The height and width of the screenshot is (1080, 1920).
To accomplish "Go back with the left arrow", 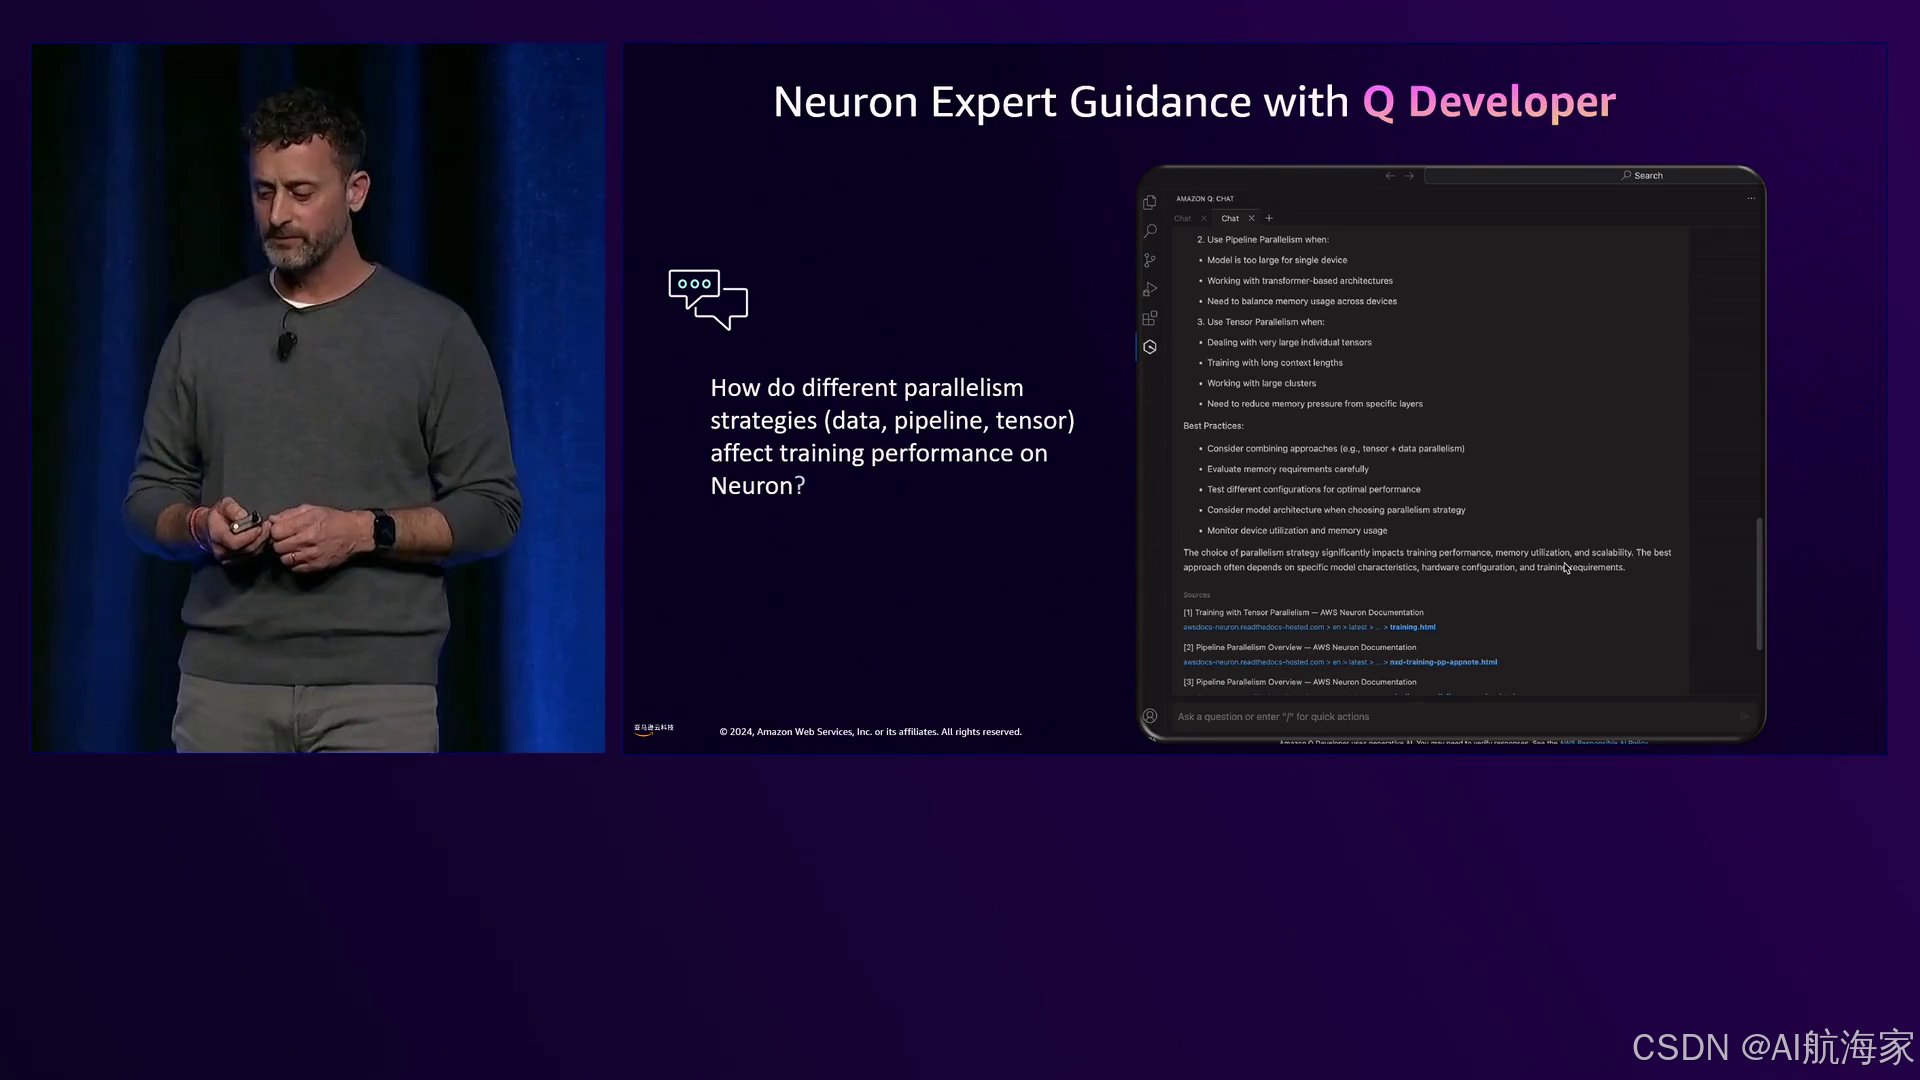I will click(1390, 176).
